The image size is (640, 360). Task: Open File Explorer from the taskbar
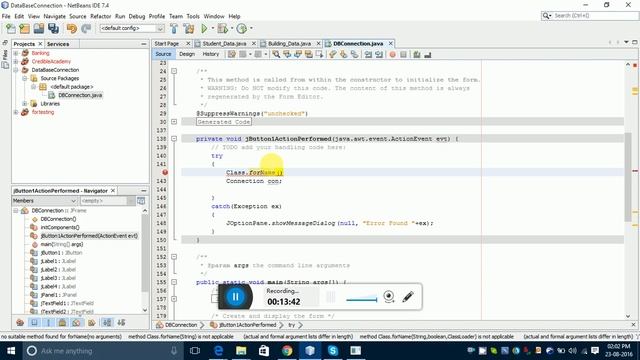pyautogui.click(x=241, y=351)
